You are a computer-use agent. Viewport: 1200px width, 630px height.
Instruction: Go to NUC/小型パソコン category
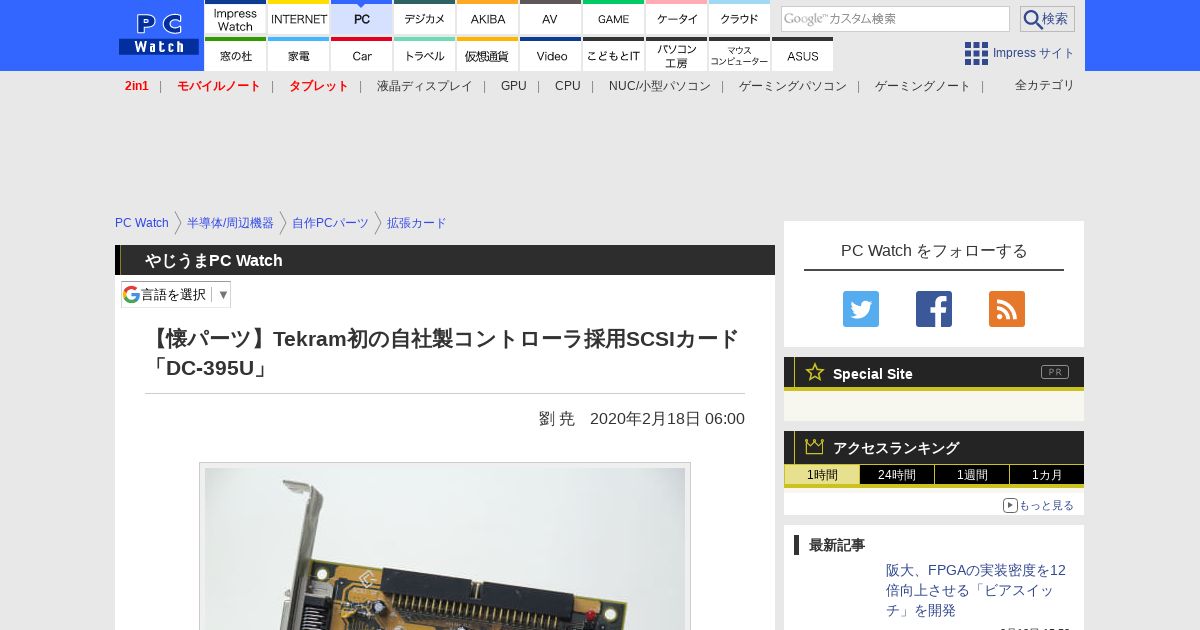(660, 86)
